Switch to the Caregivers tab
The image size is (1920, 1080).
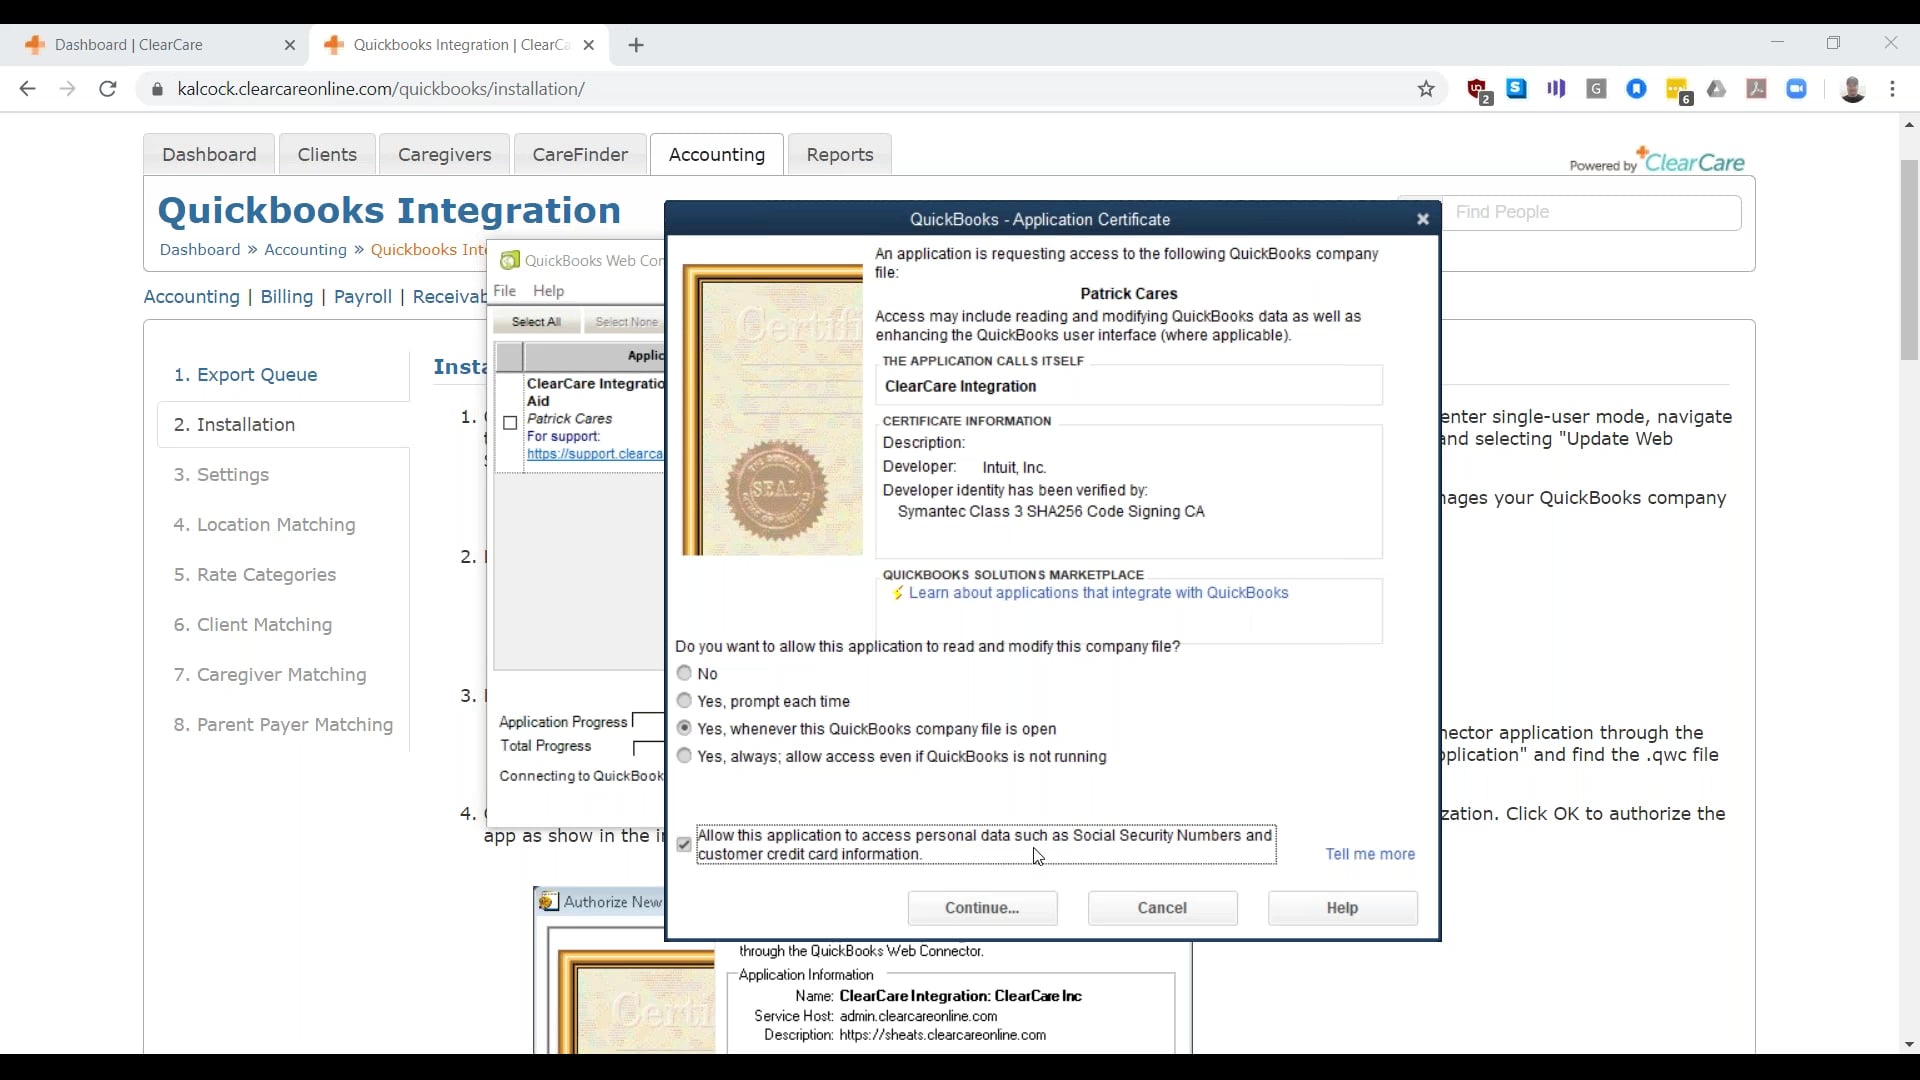coord(444,154)
